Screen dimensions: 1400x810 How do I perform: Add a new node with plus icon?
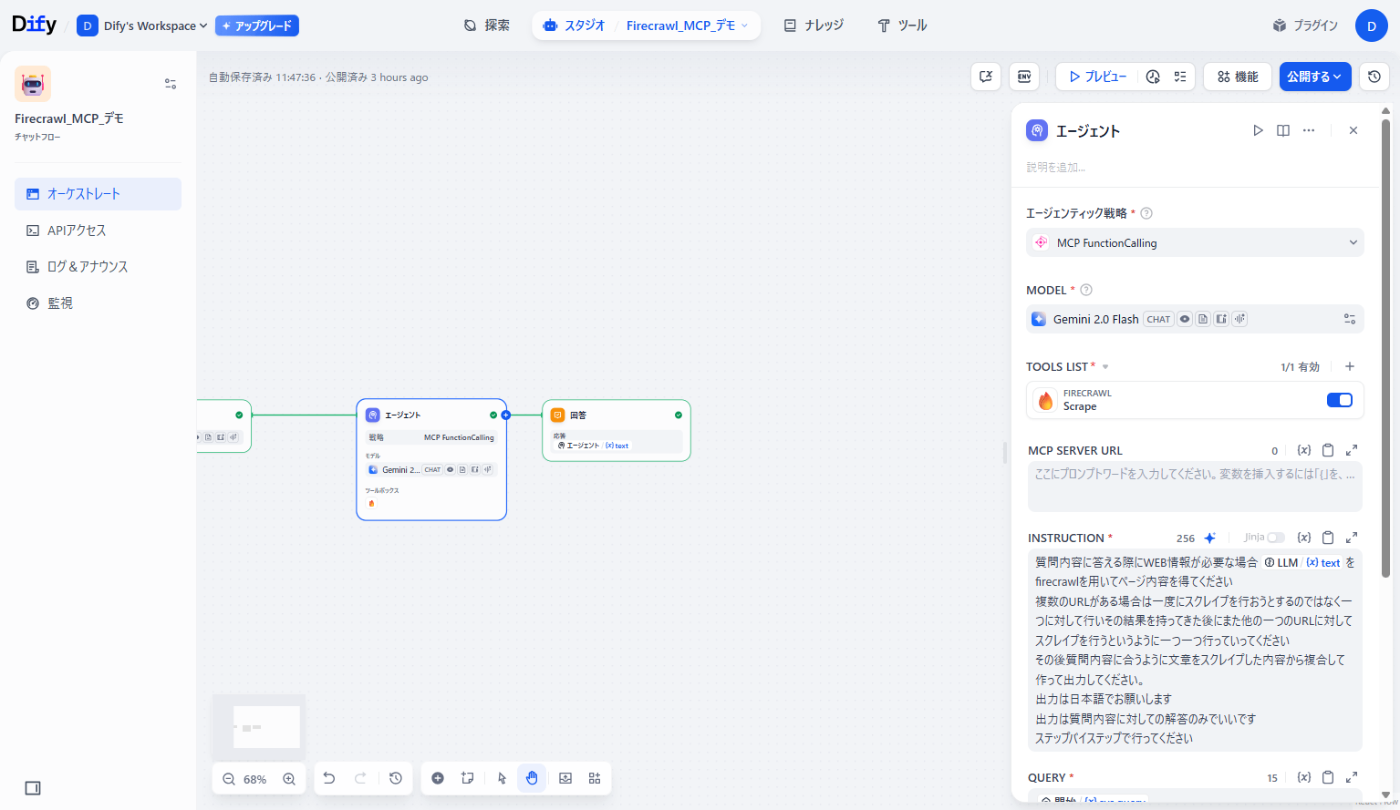pos(438,778)
